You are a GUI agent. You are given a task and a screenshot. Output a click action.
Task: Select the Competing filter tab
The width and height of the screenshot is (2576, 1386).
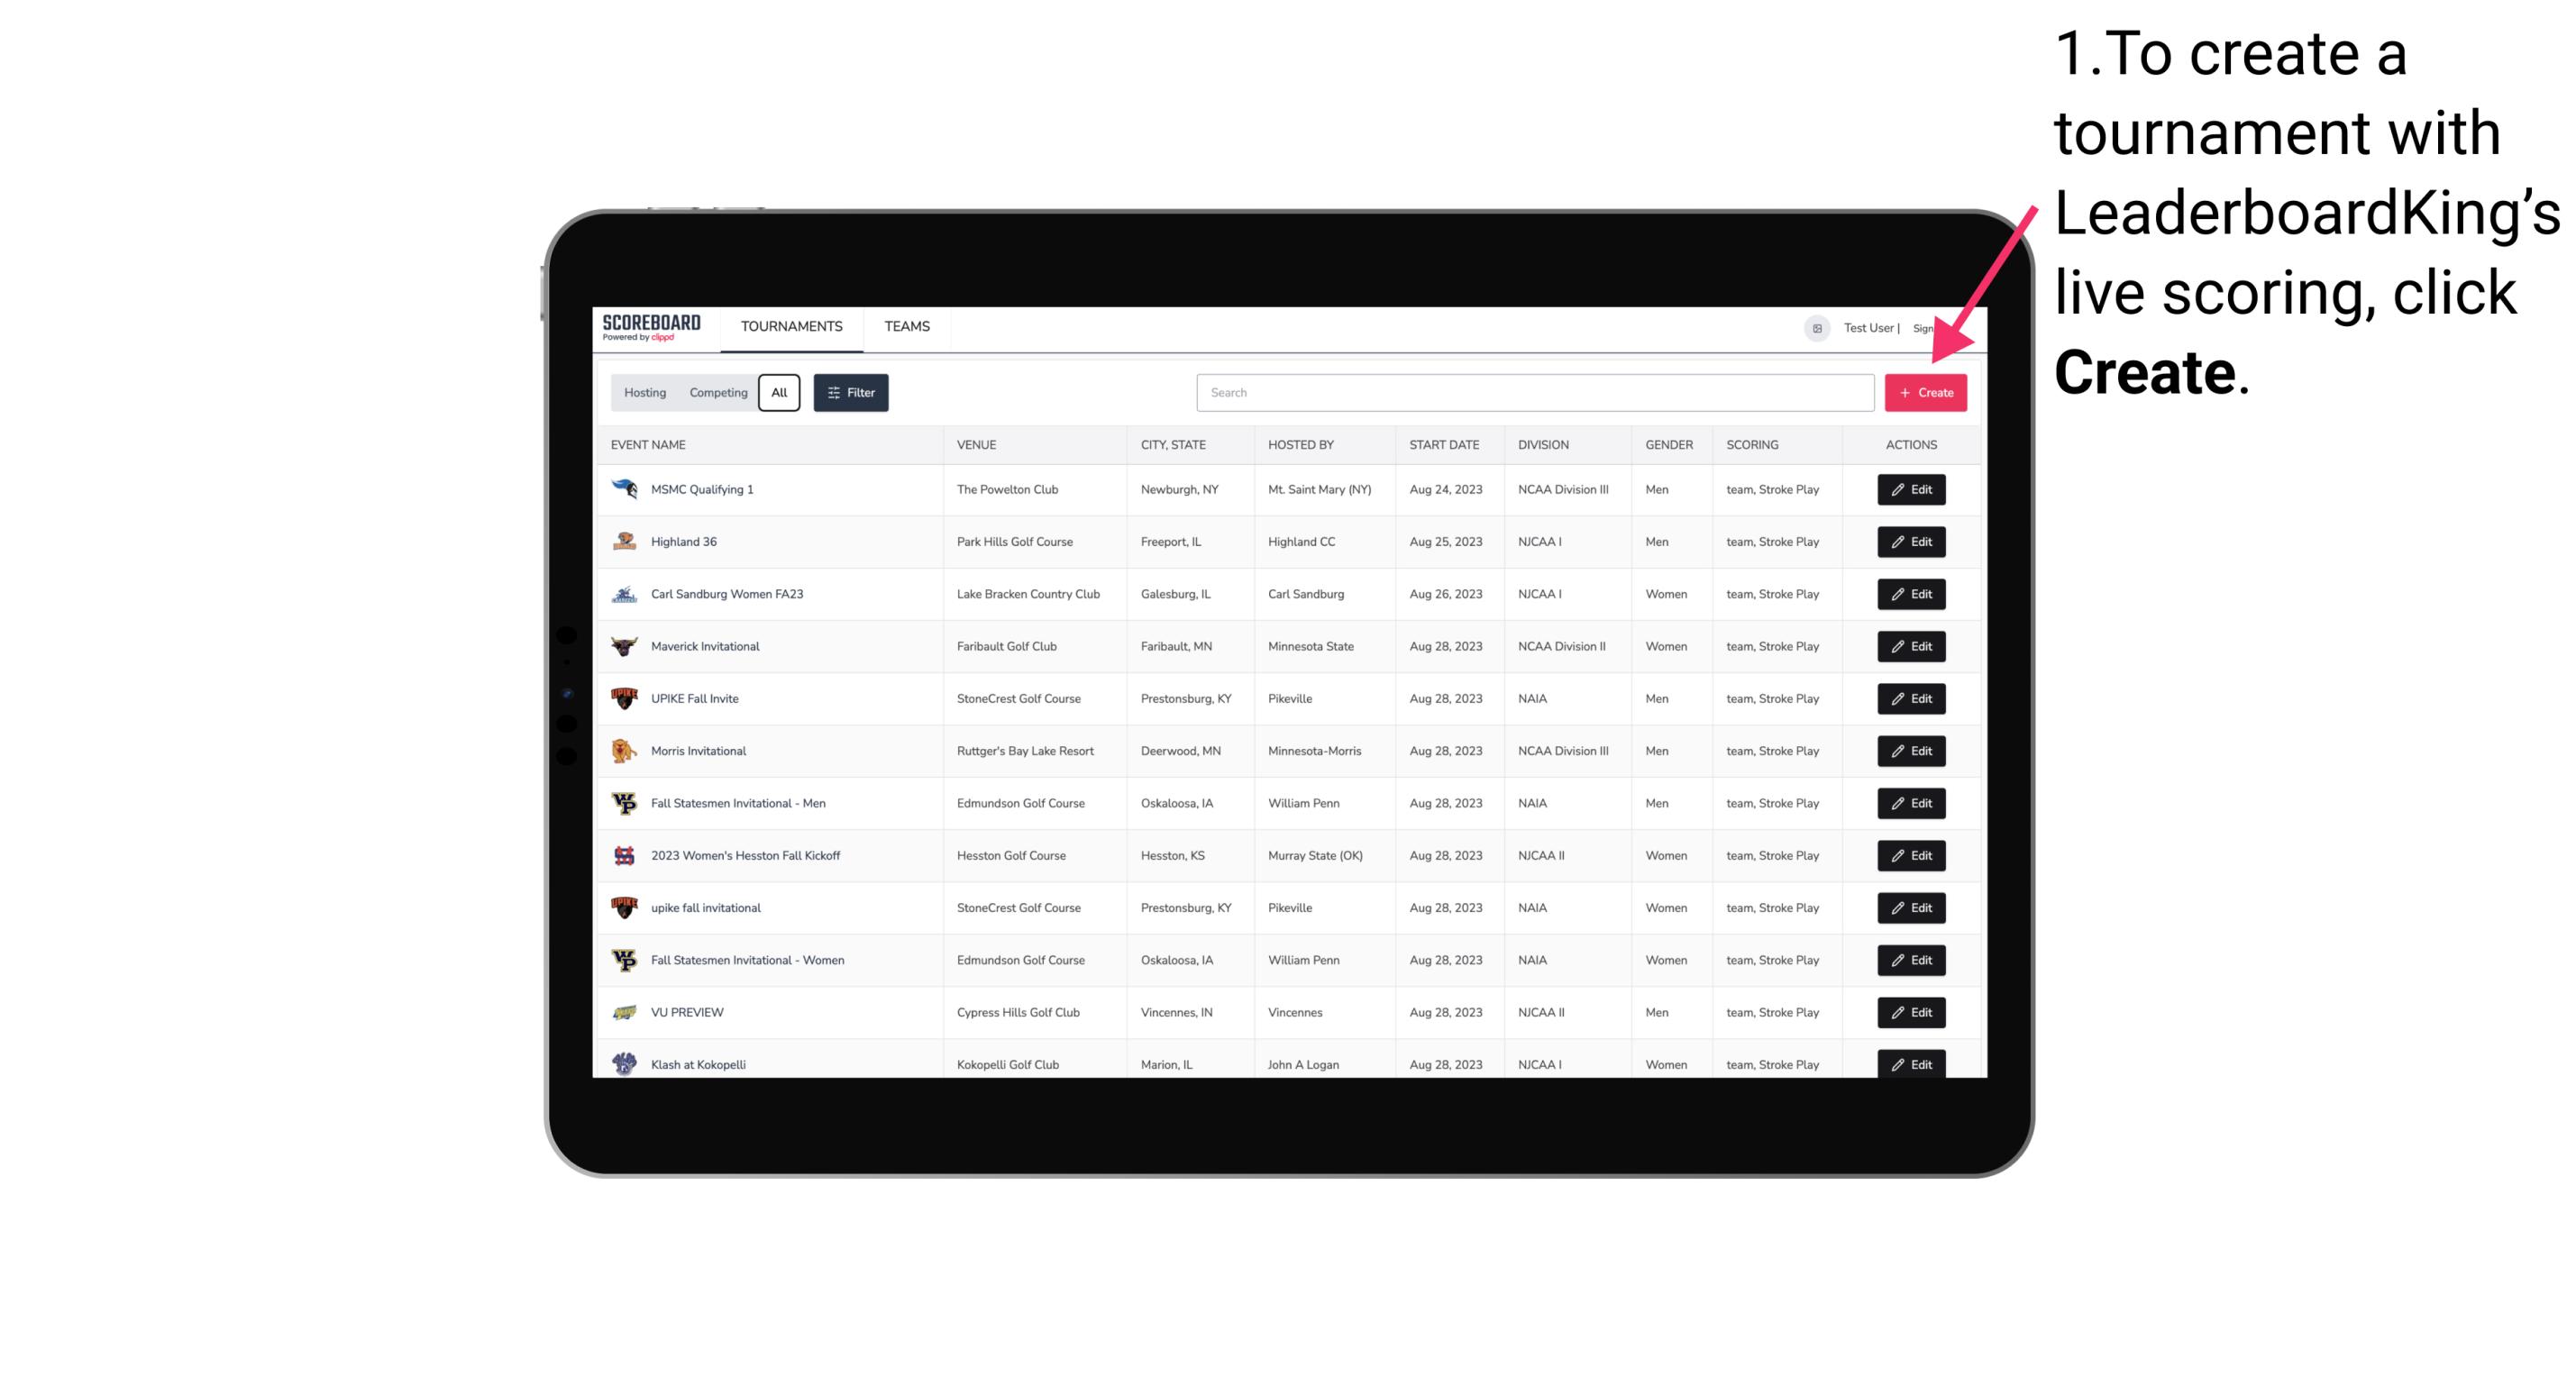pyautogui.click(x=716, y=391)
